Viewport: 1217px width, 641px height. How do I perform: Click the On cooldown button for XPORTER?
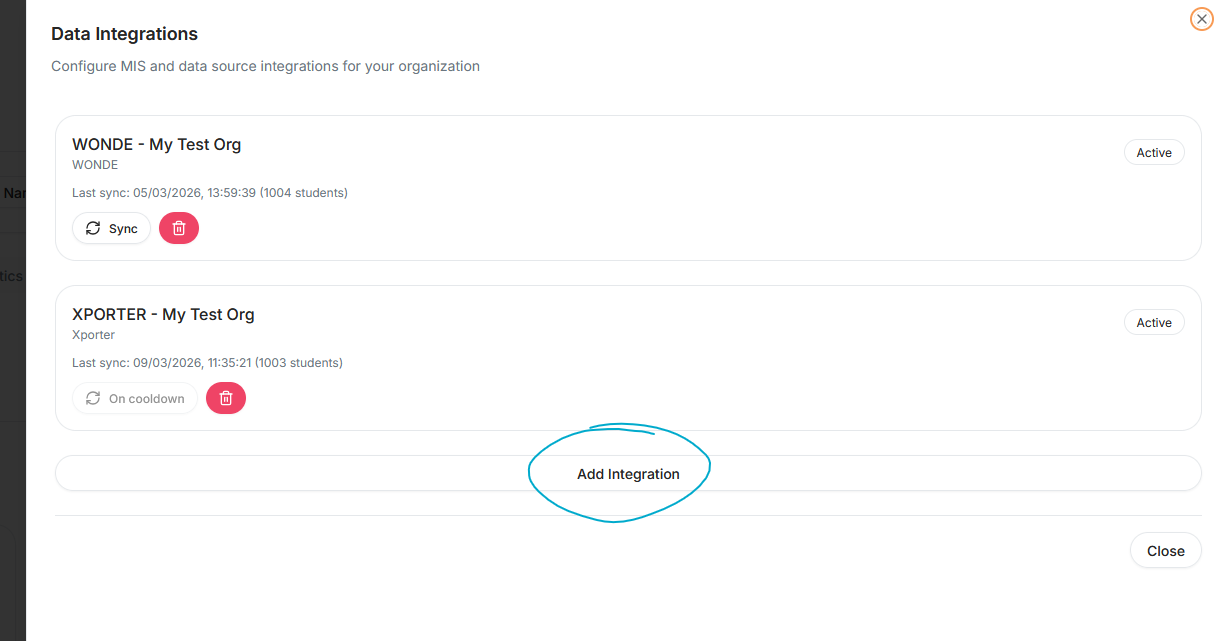click(135, 399)
